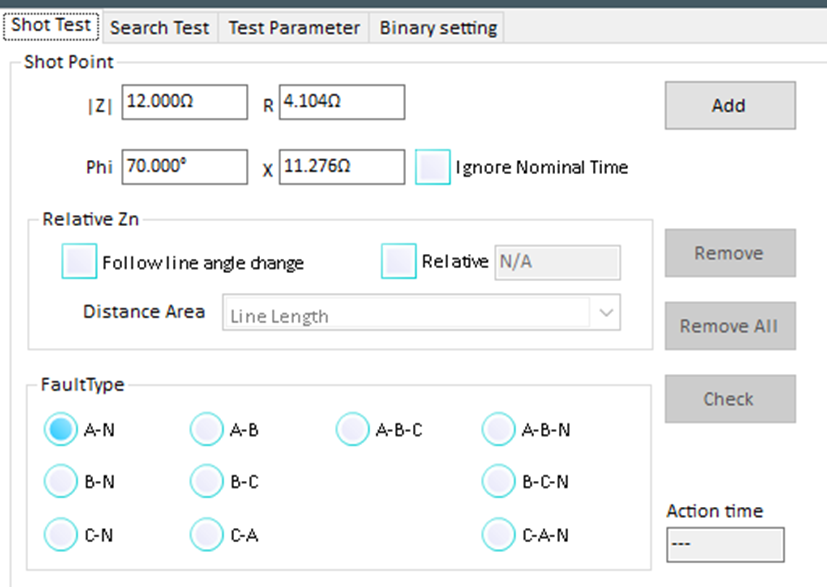Check the Relative checkbox
This screenshot has width=827, height=587.
pyautogui.click(x=399, y=261)
